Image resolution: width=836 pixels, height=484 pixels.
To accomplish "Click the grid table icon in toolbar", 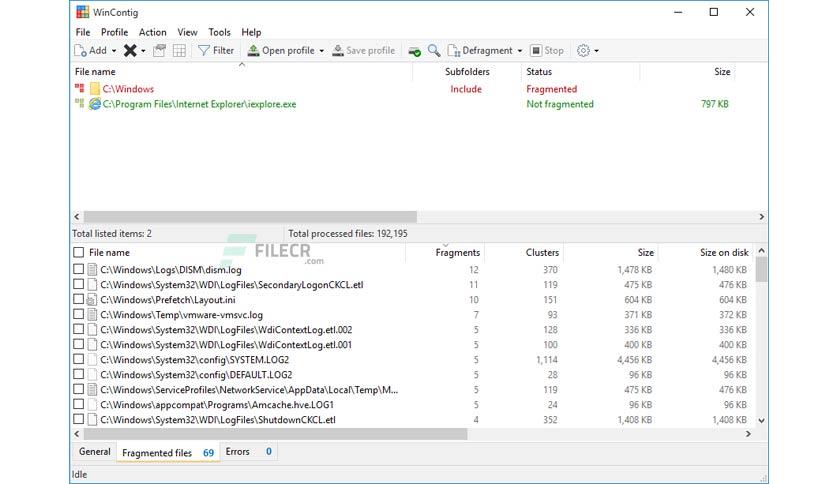I will [180, 51].
